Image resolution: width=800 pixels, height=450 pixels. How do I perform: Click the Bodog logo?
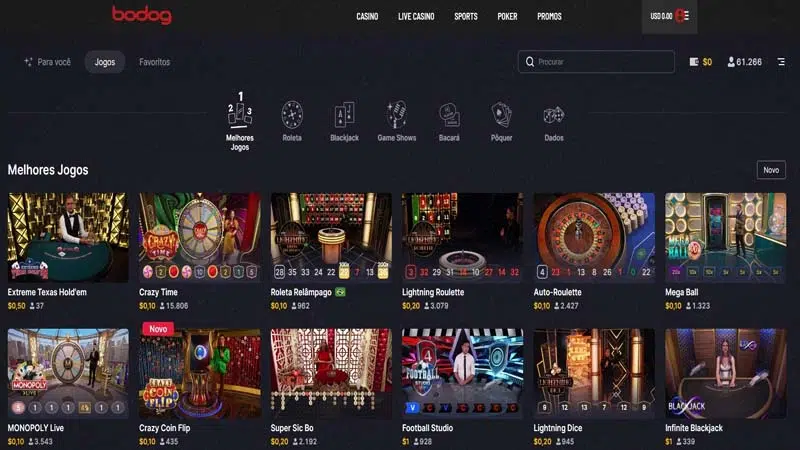click(x=142, y=15)
